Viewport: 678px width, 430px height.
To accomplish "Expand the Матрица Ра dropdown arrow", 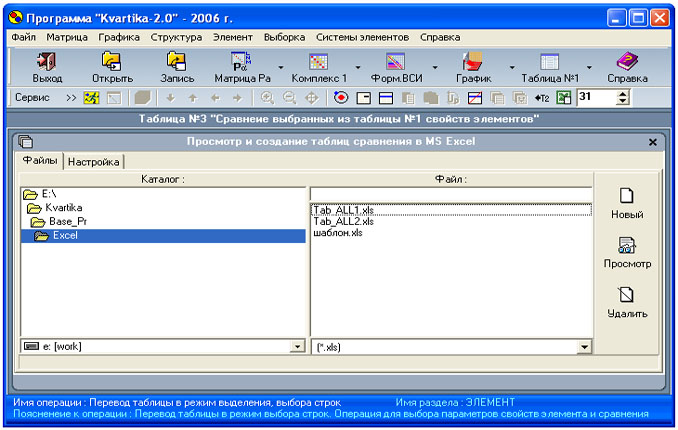I will point(281,67).
